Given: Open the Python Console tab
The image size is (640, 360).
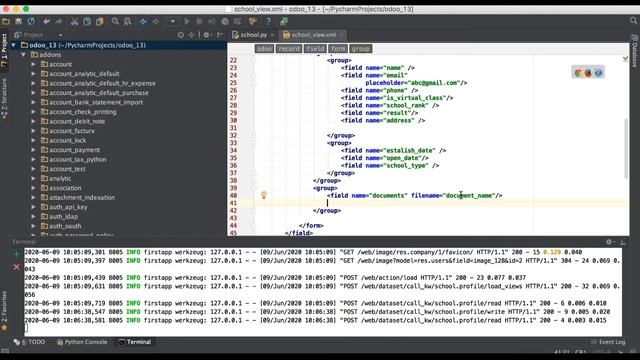Looking at the screenshot, I should coord(82,342).
